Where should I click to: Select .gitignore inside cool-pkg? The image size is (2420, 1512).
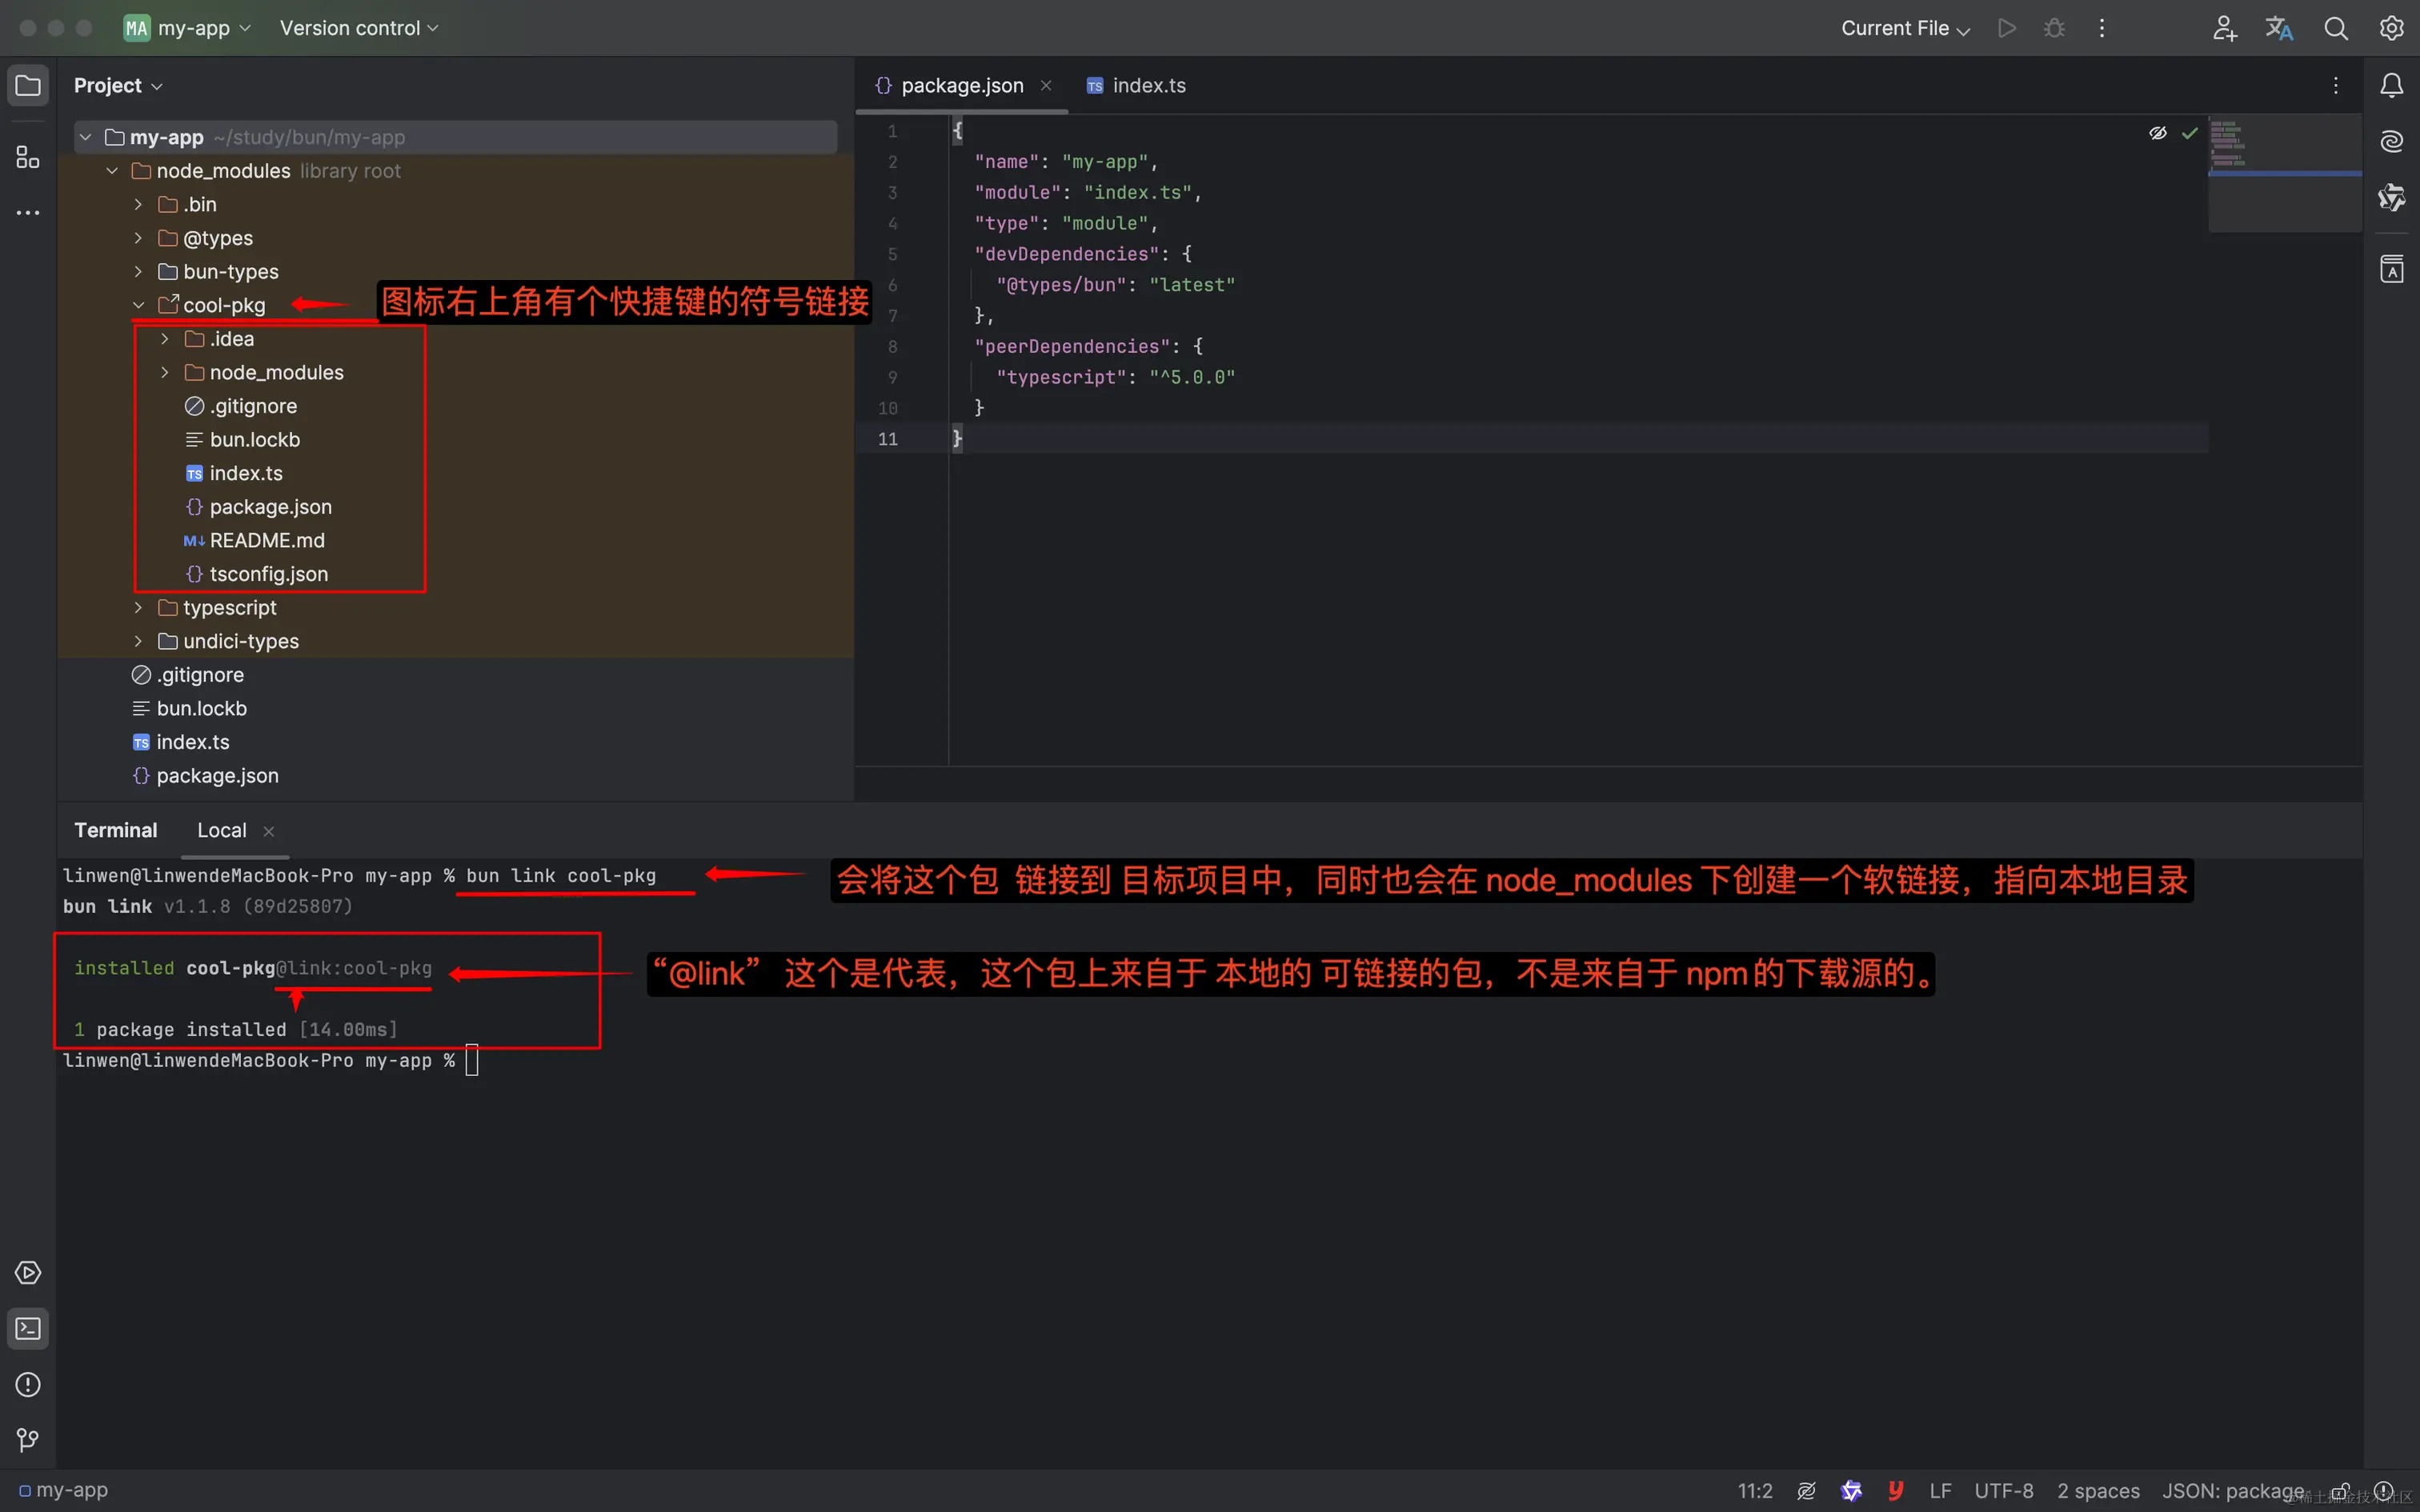click(241, 406)
